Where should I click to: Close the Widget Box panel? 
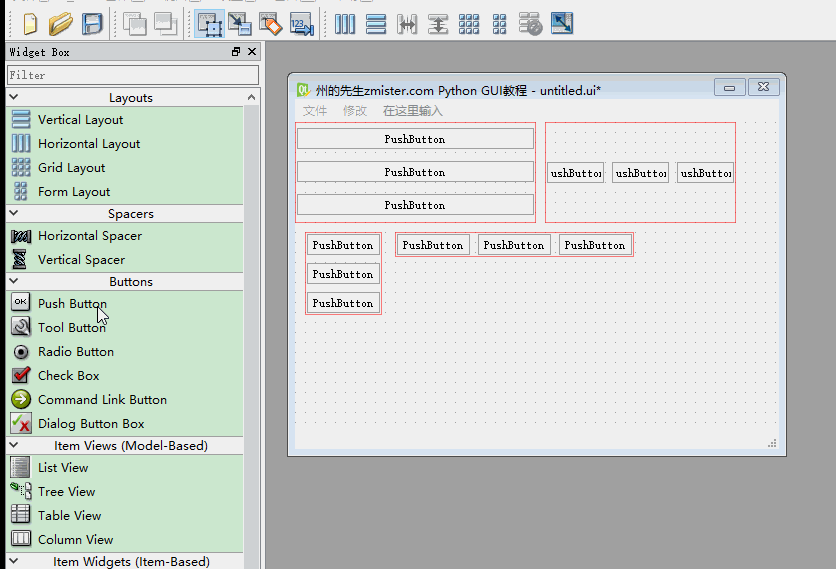pyautogui.click(x=252, y=52)
